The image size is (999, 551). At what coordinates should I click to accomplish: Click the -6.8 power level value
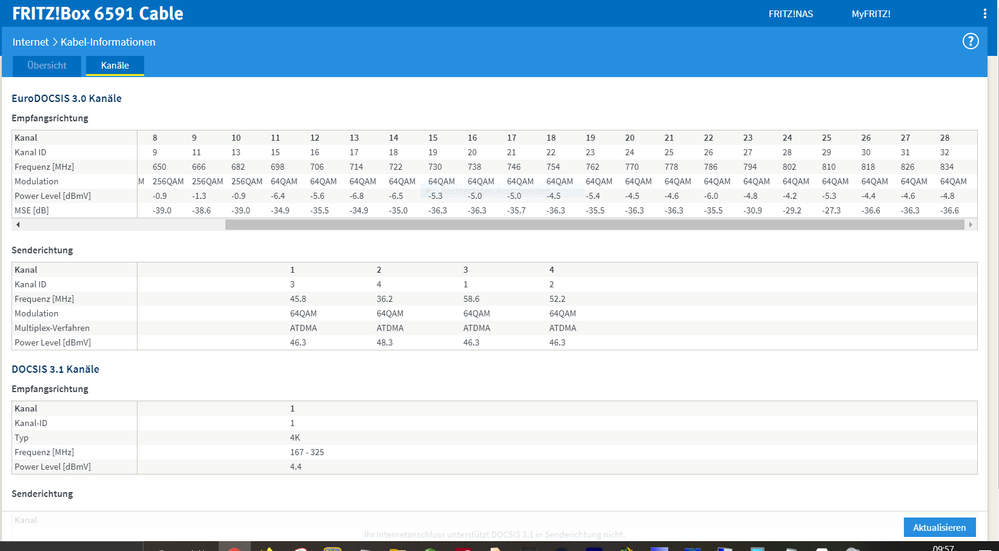[x=357, y=196]
